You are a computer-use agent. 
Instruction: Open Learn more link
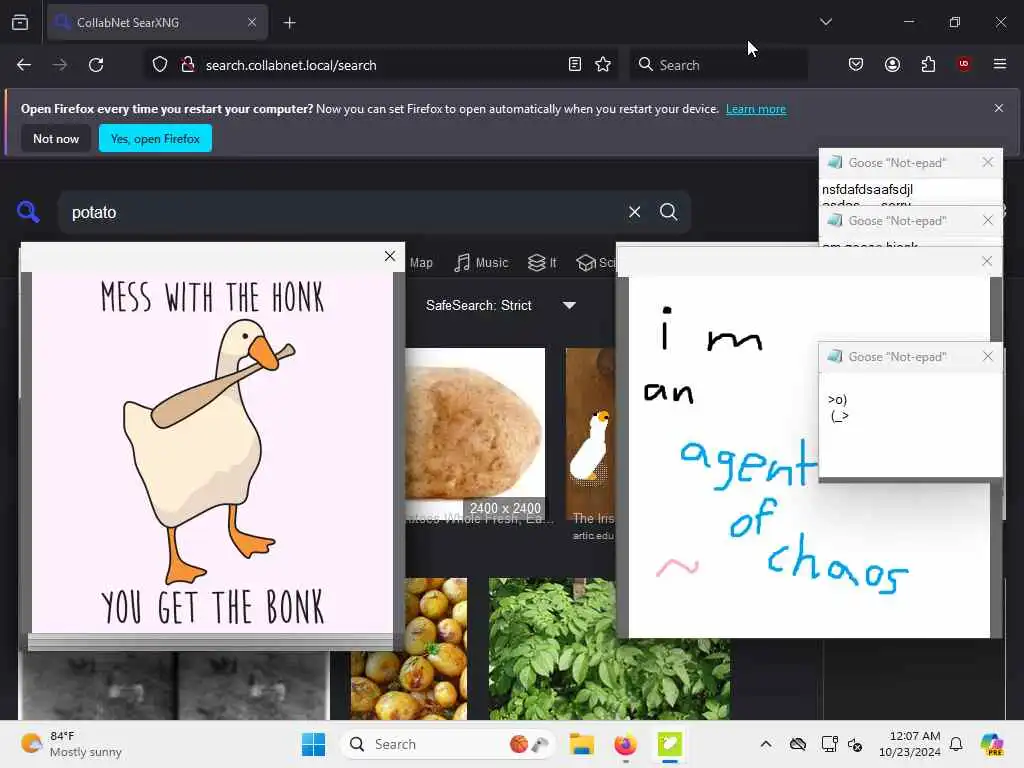[x=756, y=109]
